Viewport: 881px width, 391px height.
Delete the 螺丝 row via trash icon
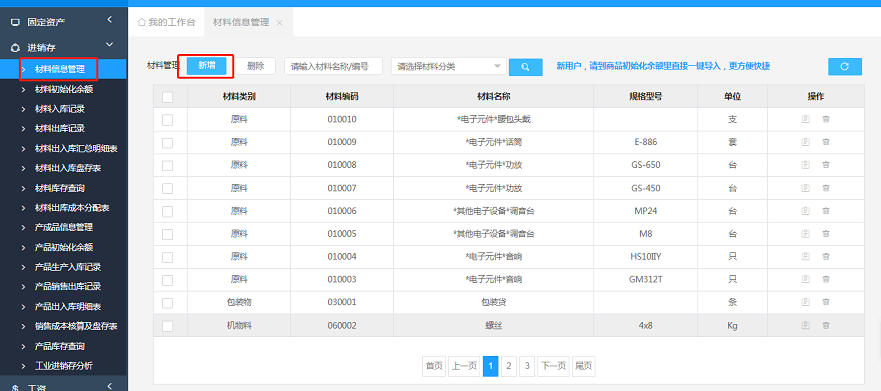tap(825, 325)
